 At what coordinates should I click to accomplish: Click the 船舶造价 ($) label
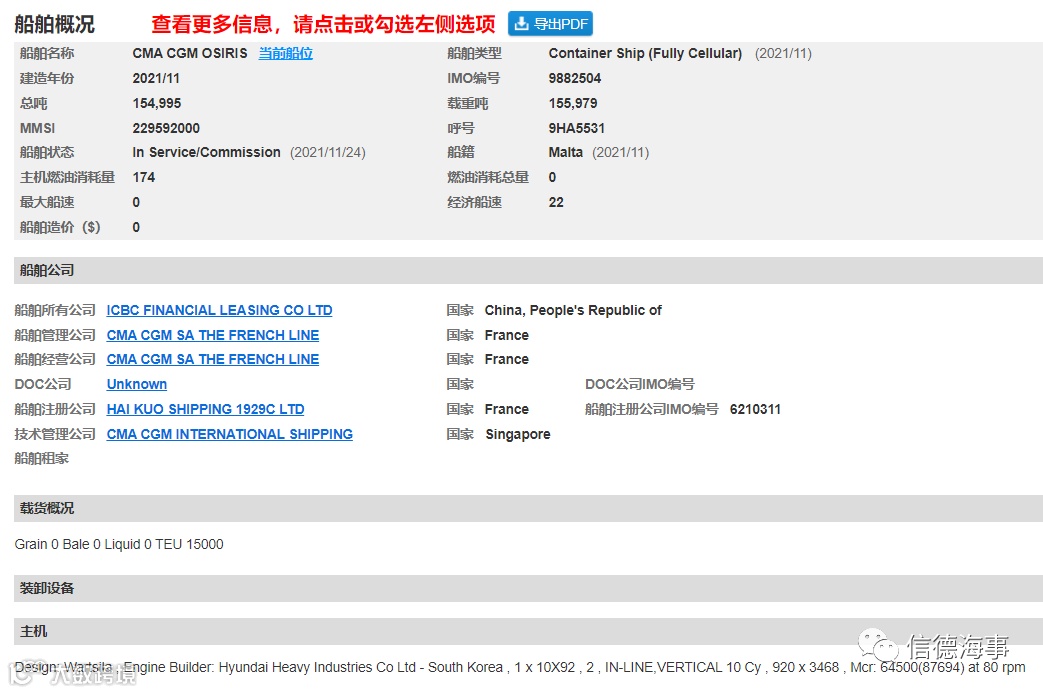click(60, 227)
